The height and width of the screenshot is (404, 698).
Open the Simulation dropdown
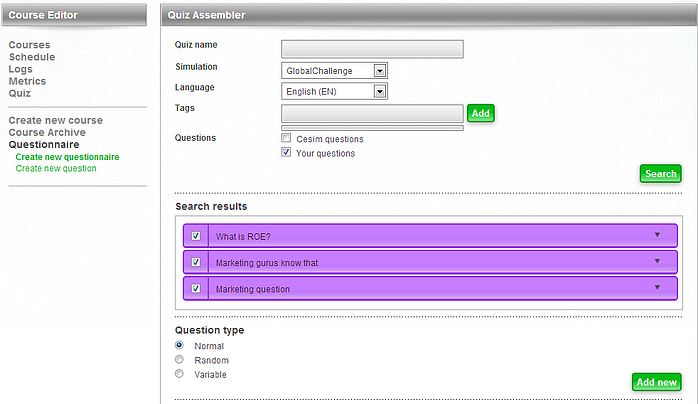[380, 71]
